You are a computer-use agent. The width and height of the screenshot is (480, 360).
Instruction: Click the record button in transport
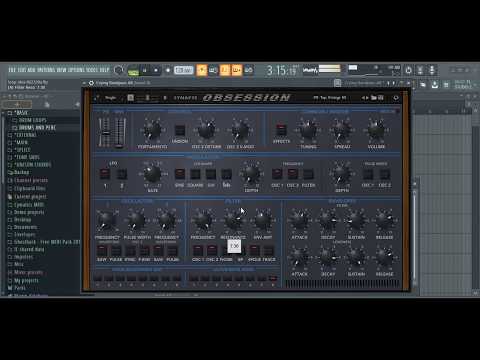(x=168, y=70)
